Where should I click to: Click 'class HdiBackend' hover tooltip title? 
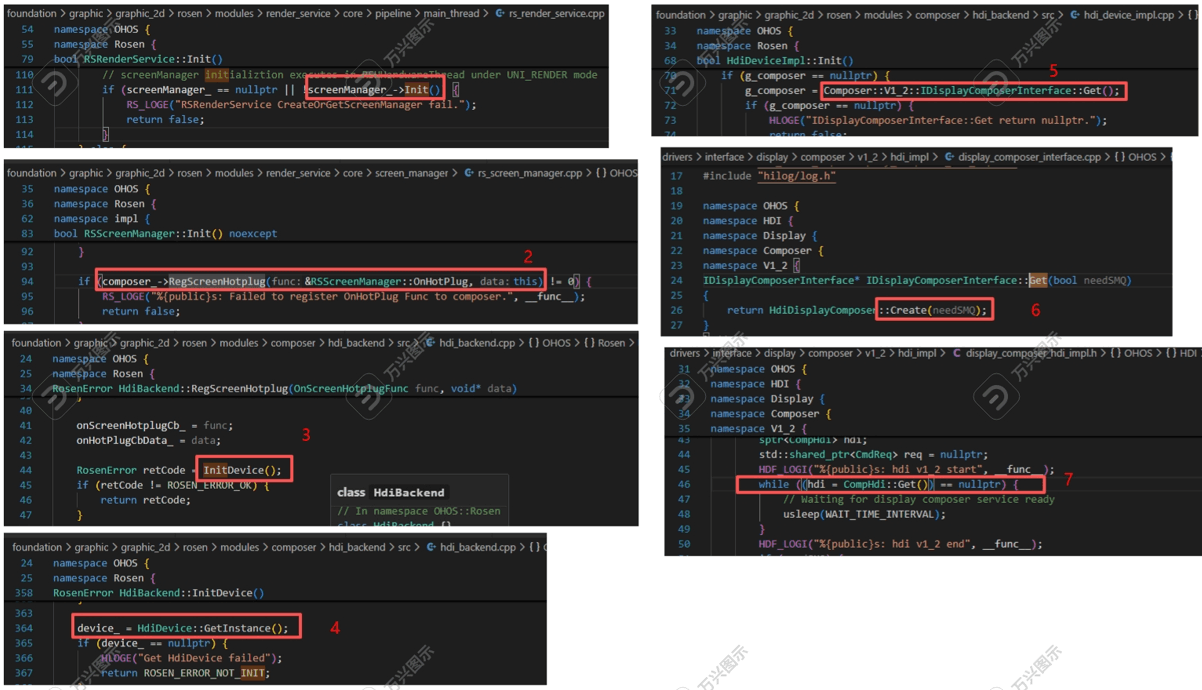coord(391,492)
